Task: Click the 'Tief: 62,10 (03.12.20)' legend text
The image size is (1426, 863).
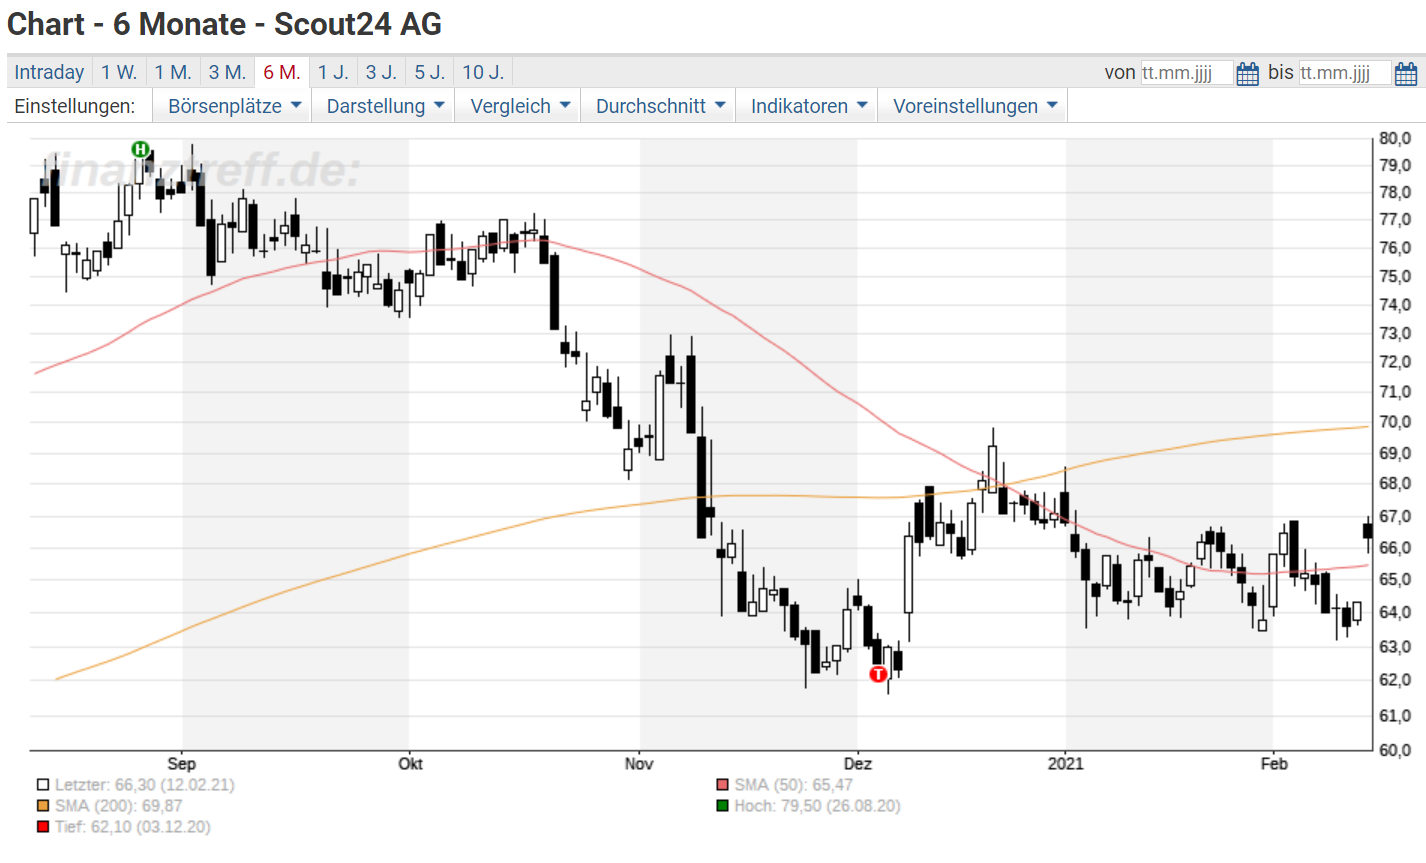Action: 133,827
